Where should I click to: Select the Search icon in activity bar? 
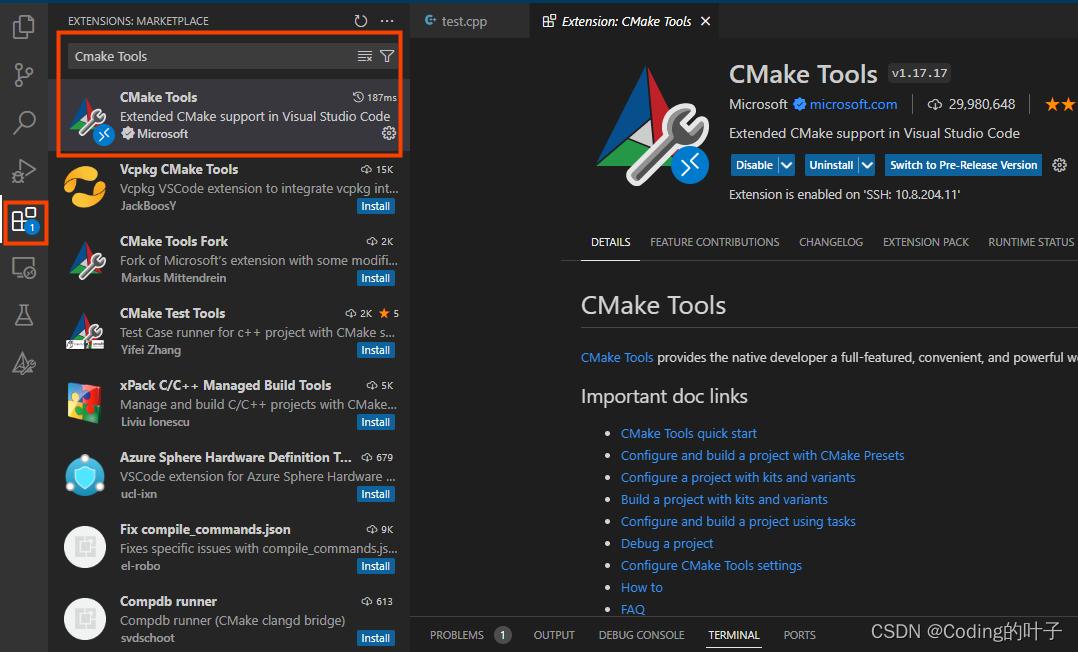click(x=23, y=122)
